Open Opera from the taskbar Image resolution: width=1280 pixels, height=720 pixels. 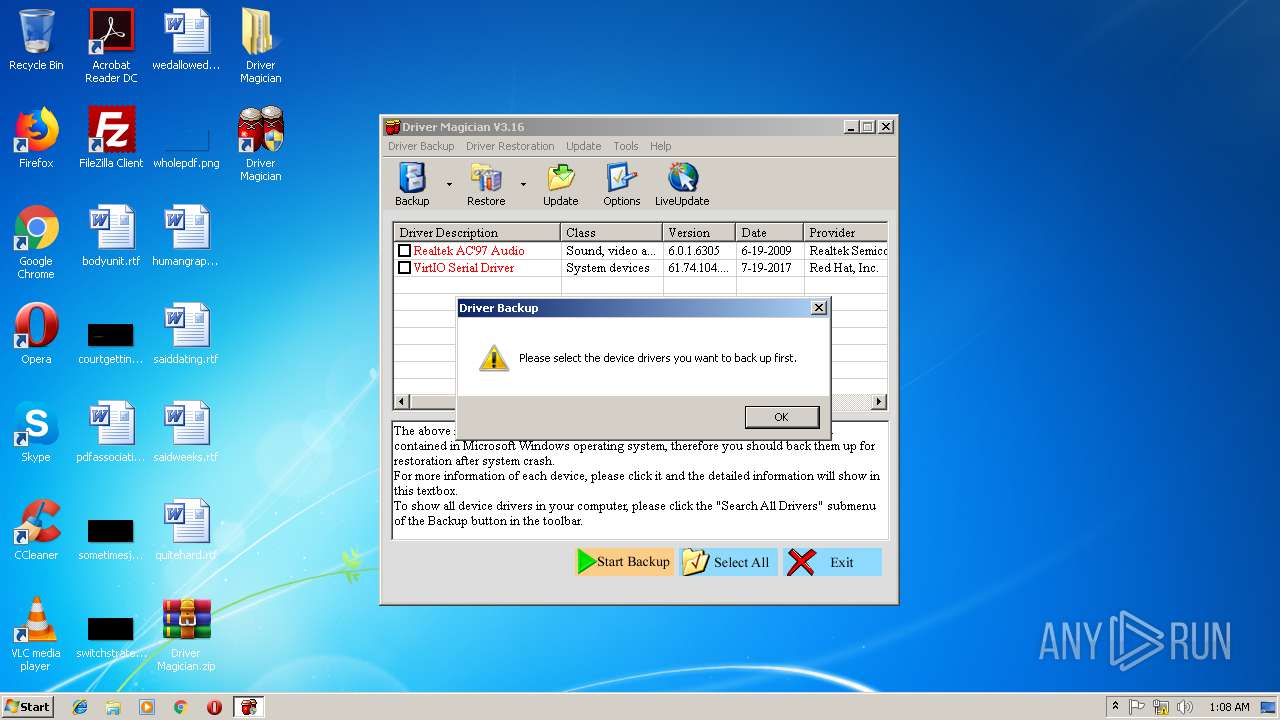pos(214,707)
